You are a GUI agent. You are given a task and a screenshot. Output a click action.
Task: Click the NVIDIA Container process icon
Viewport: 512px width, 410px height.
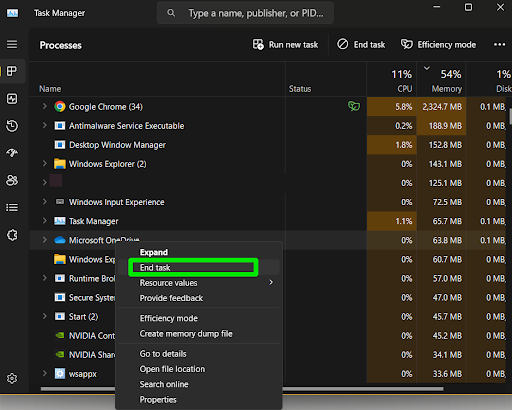[60, 335]
